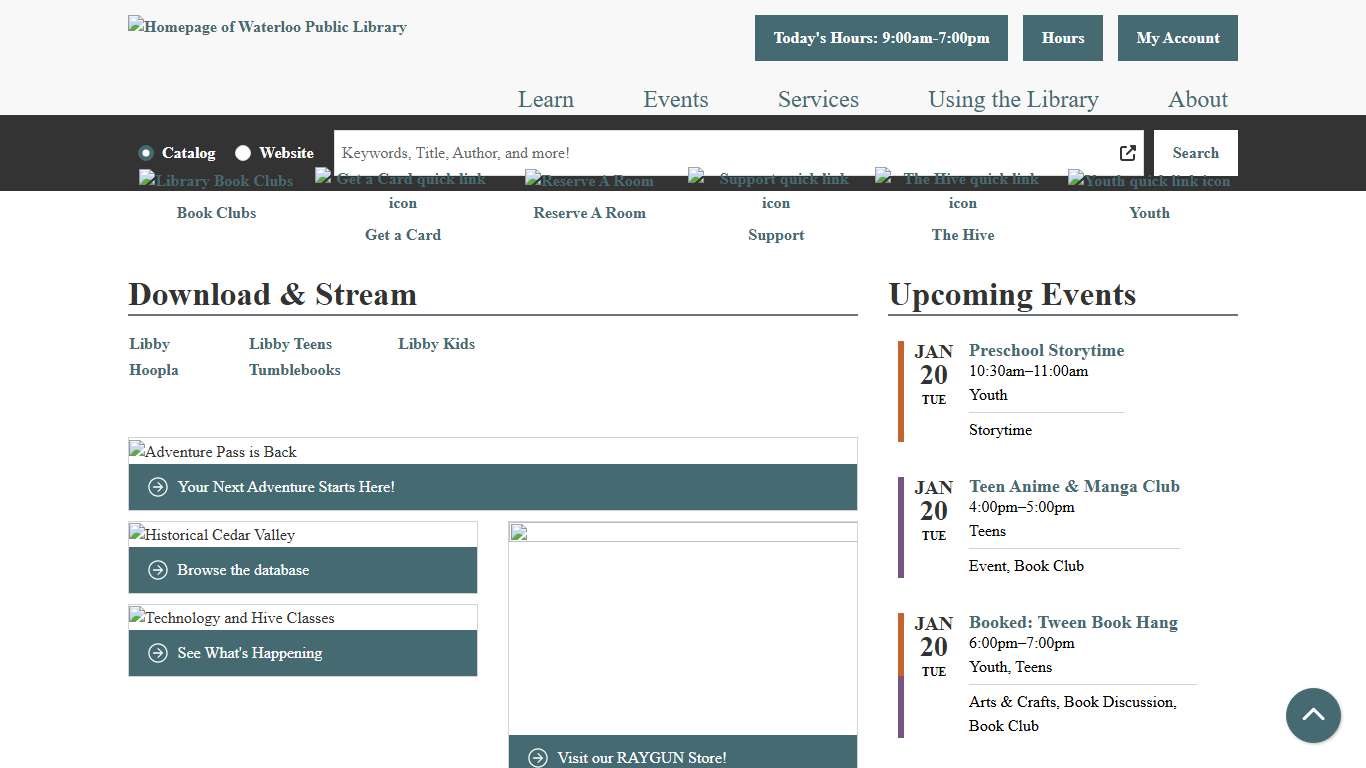Viewport: 1366px width, 768px height.
Task: Click the Reserve A Room quick link icon
Action: click(589, 181)
